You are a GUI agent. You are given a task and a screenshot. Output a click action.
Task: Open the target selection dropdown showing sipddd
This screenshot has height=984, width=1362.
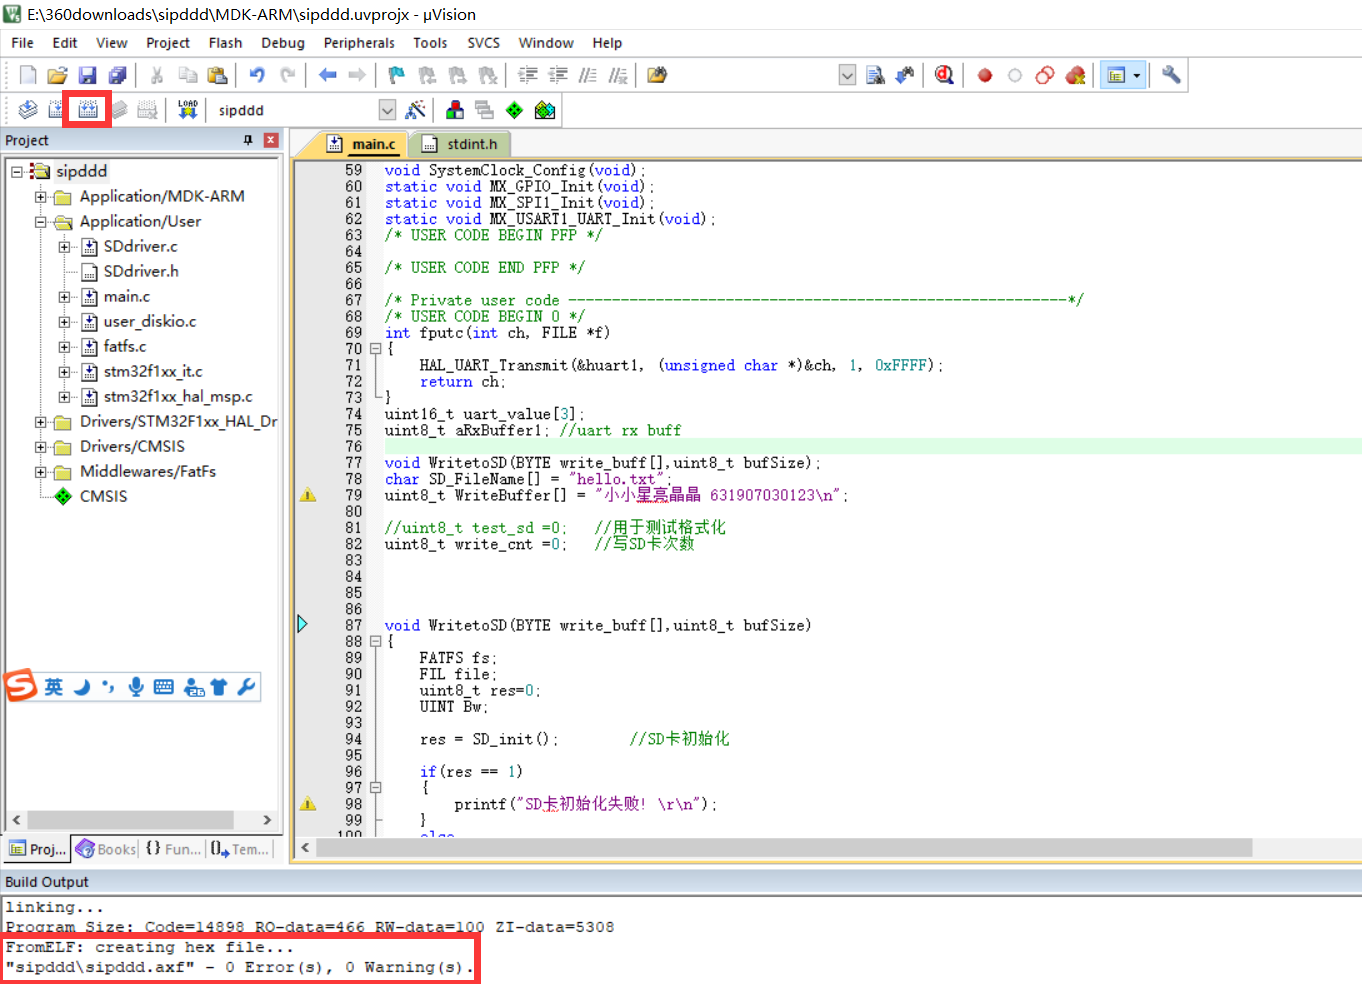click(x=388, y=110)
